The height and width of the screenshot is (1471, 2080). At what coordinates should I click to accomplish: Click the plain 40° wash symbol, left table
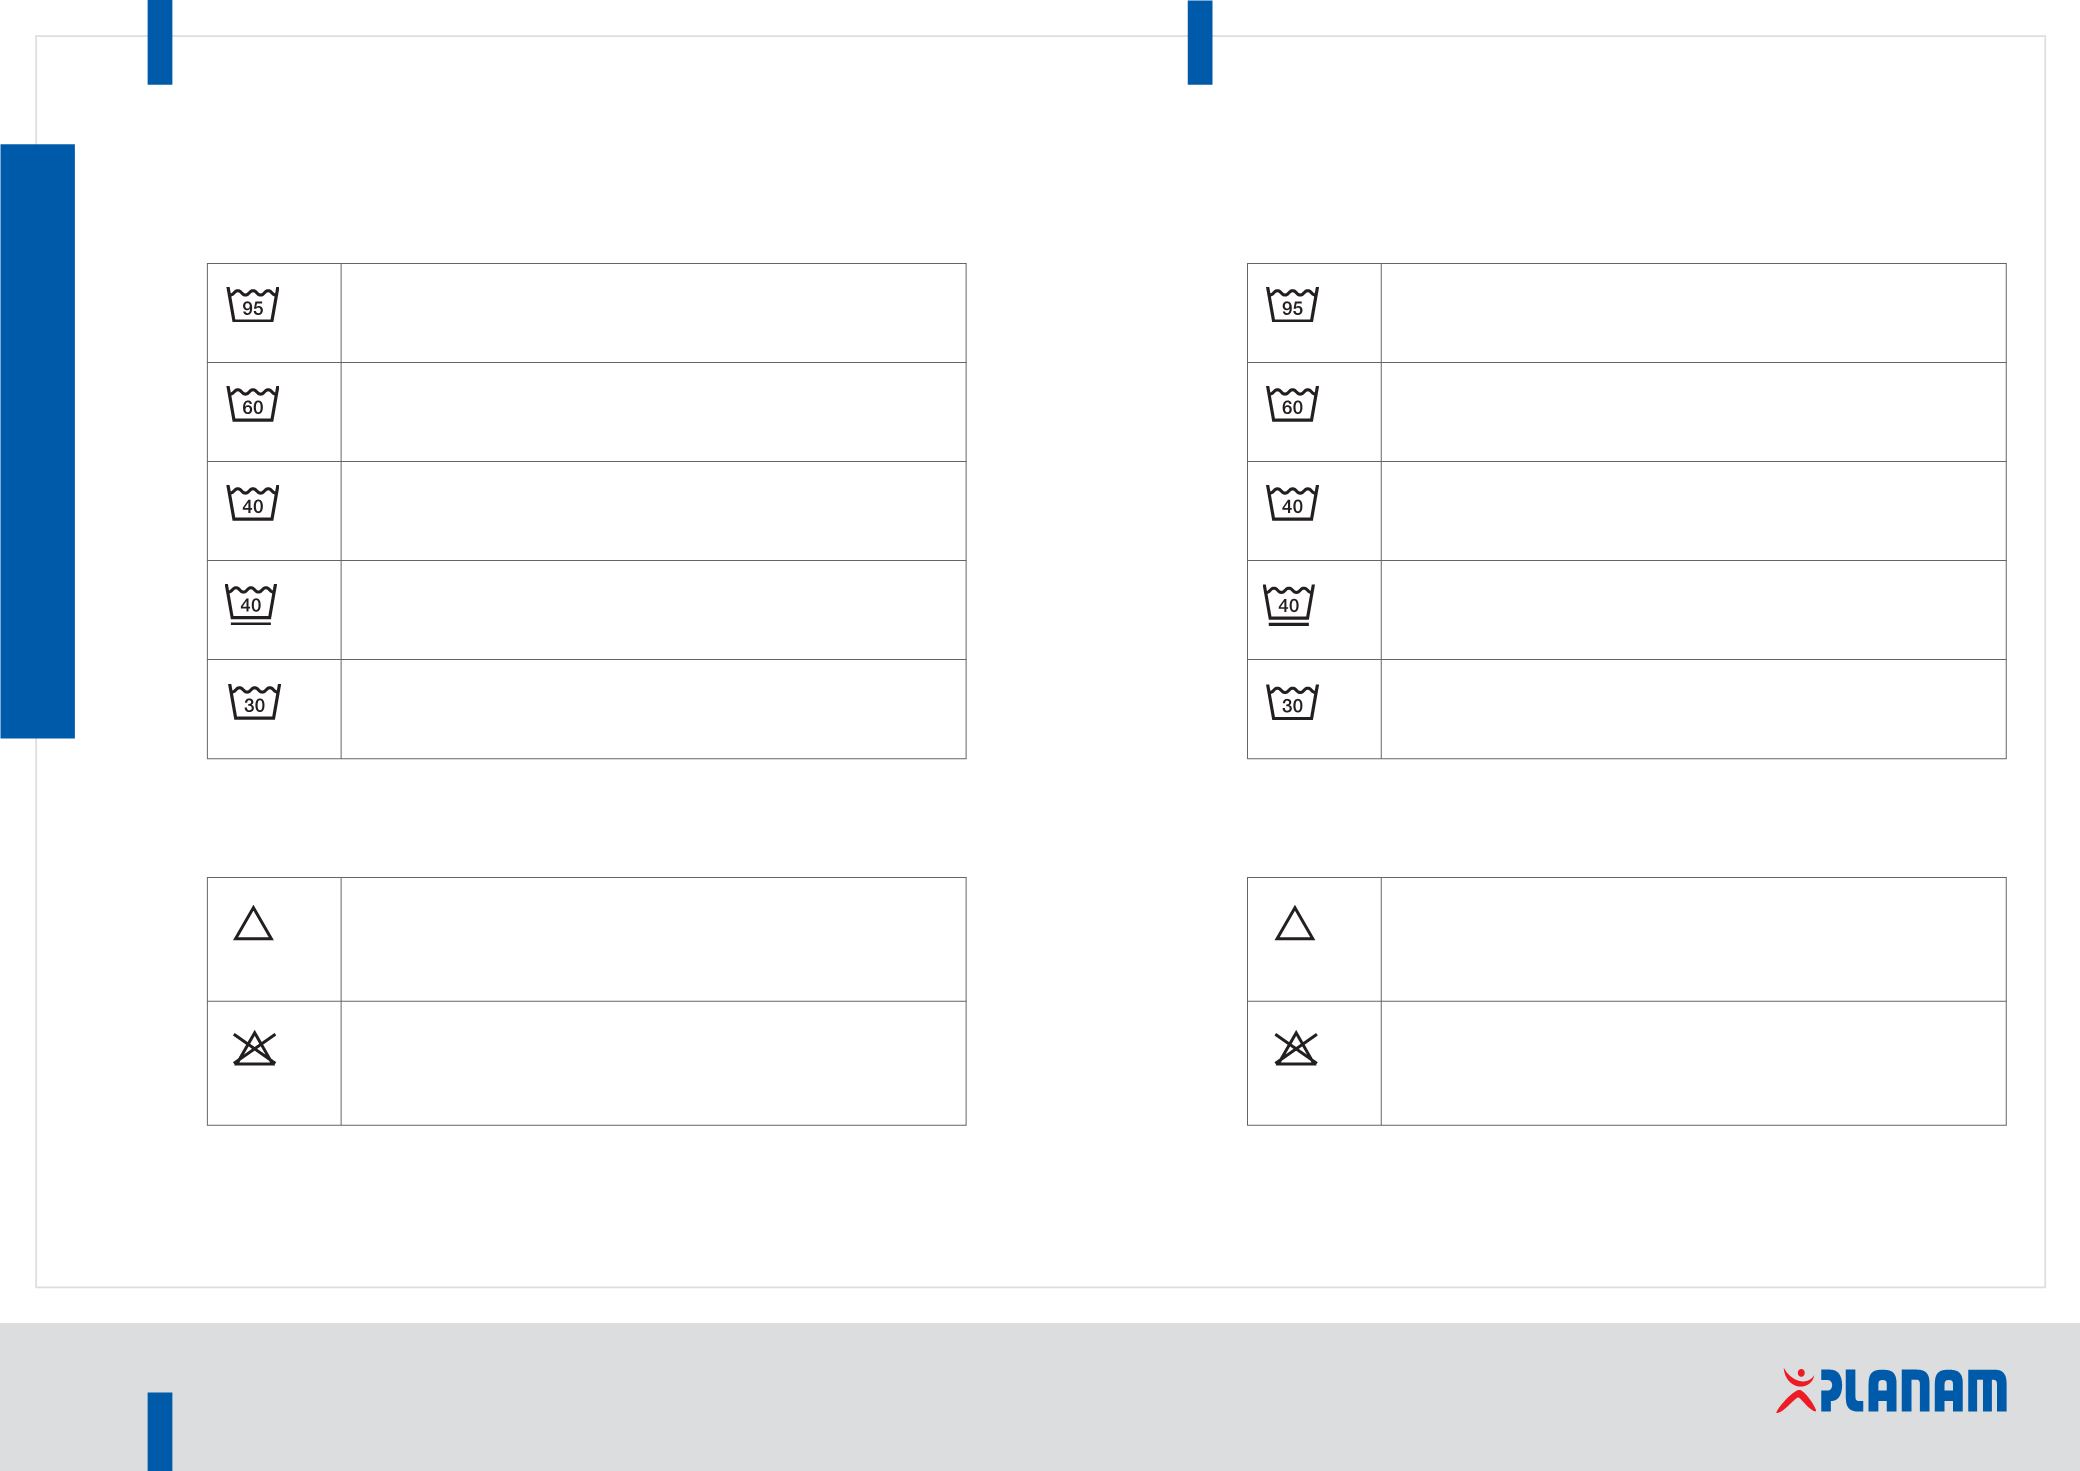[x=253, y=503]
